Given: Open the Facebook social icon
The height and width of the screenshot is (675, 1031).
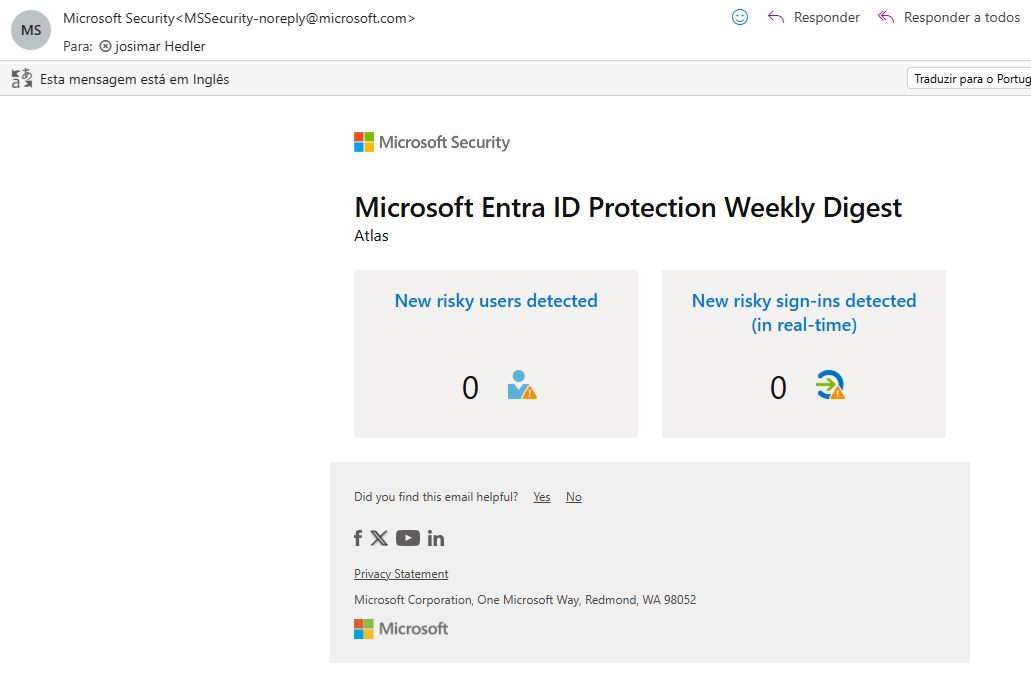Looking at the screenshot, I should coord(358,538).
